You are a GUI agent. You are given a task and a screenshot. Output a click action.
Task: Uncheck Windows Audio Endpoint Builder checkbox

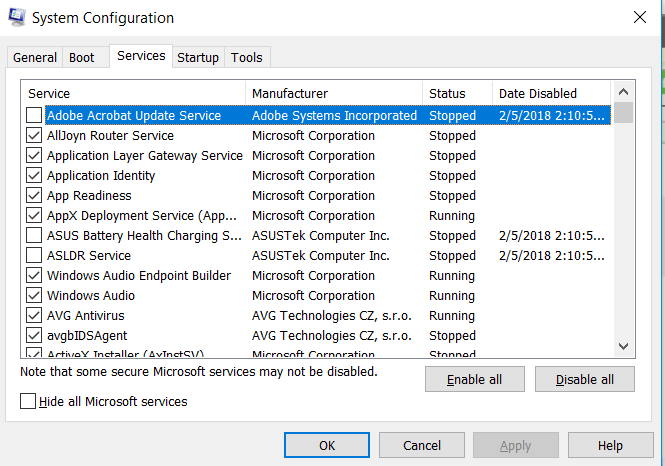coord(34,275)
